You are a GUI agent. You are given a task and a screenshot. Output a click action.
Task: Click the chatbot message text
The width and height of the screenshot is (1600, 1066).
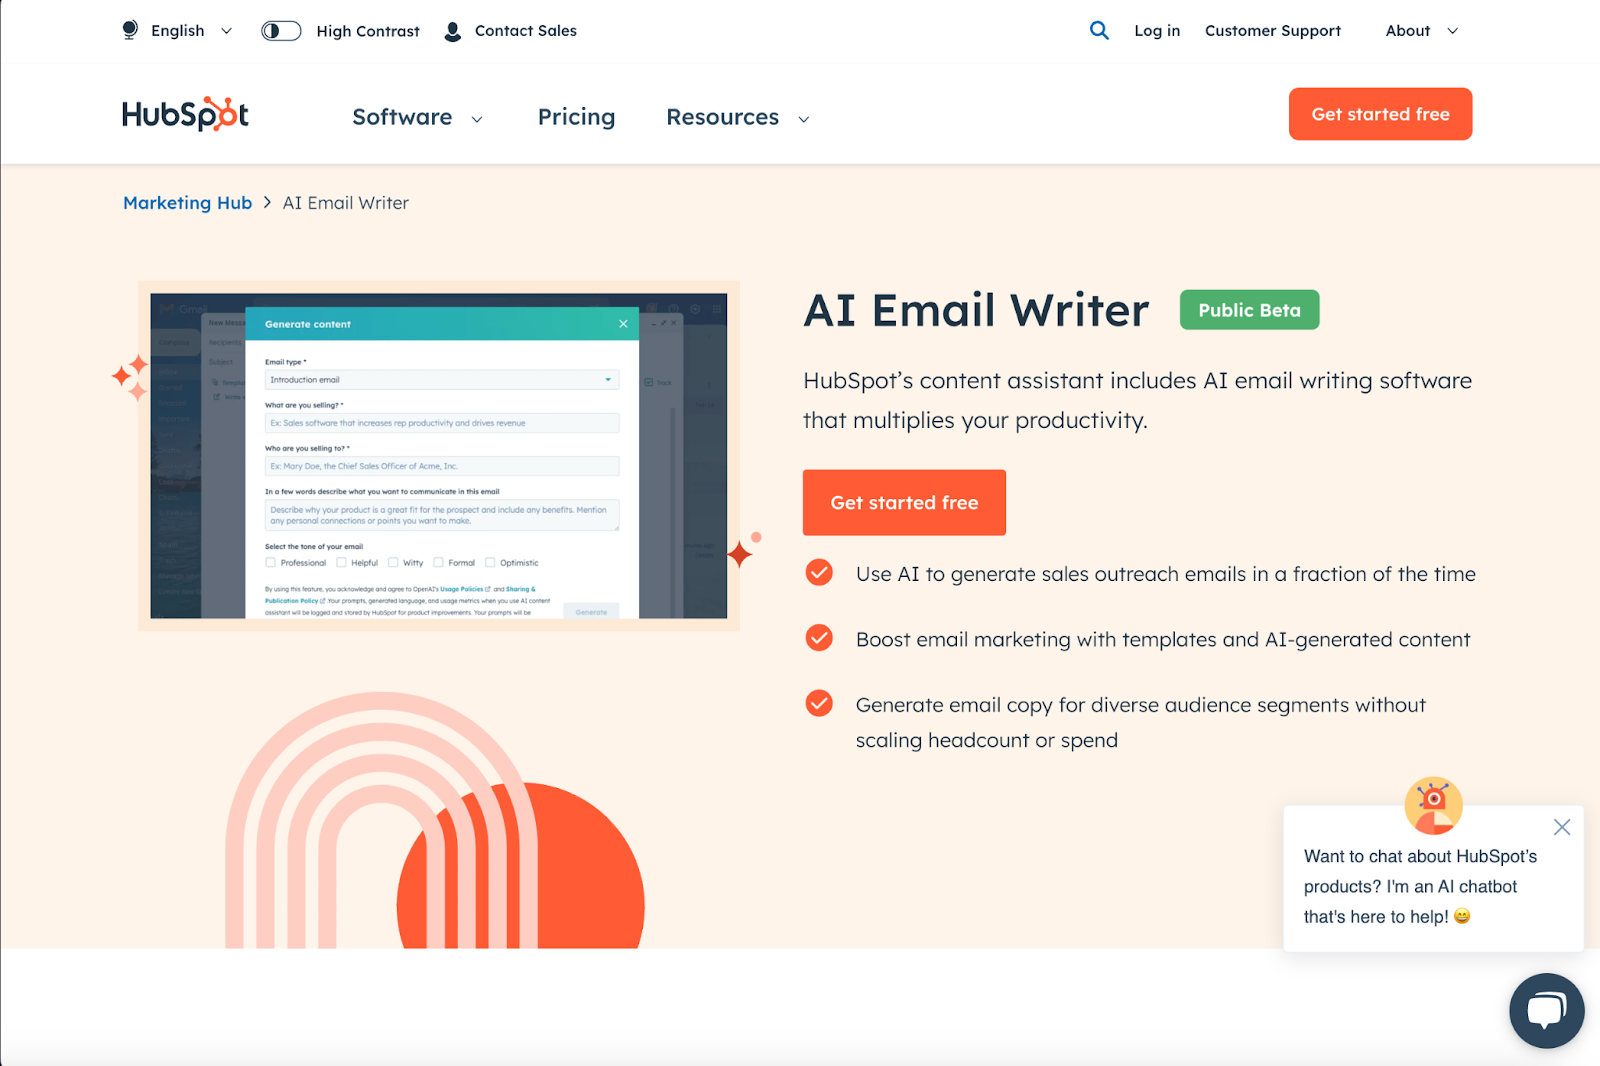click(x=1420, y=887)
